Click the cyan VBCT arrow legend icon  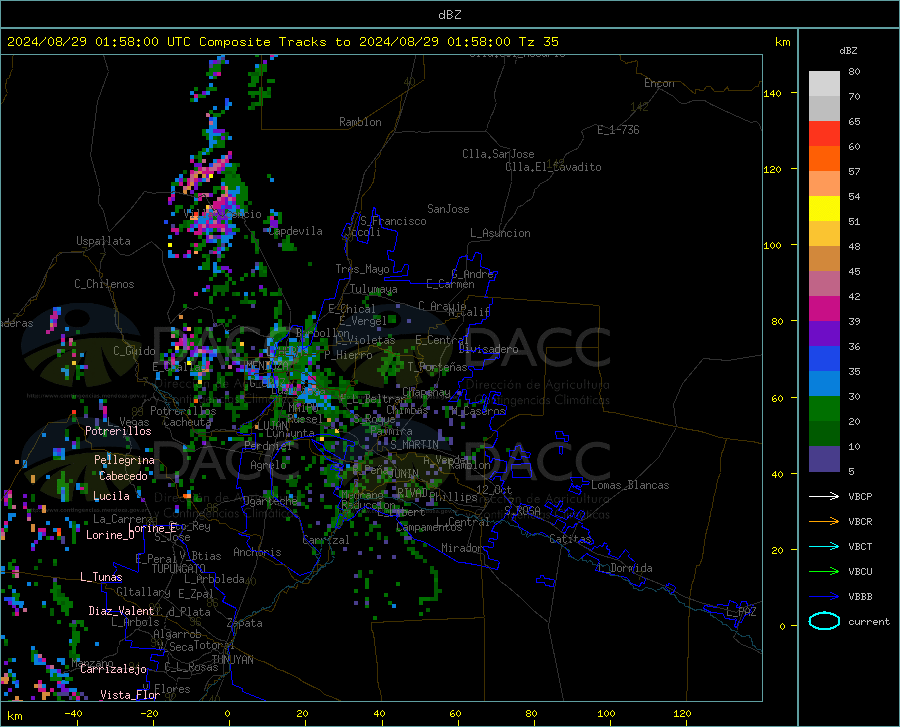pyautogui.click(x=824, y=546)
